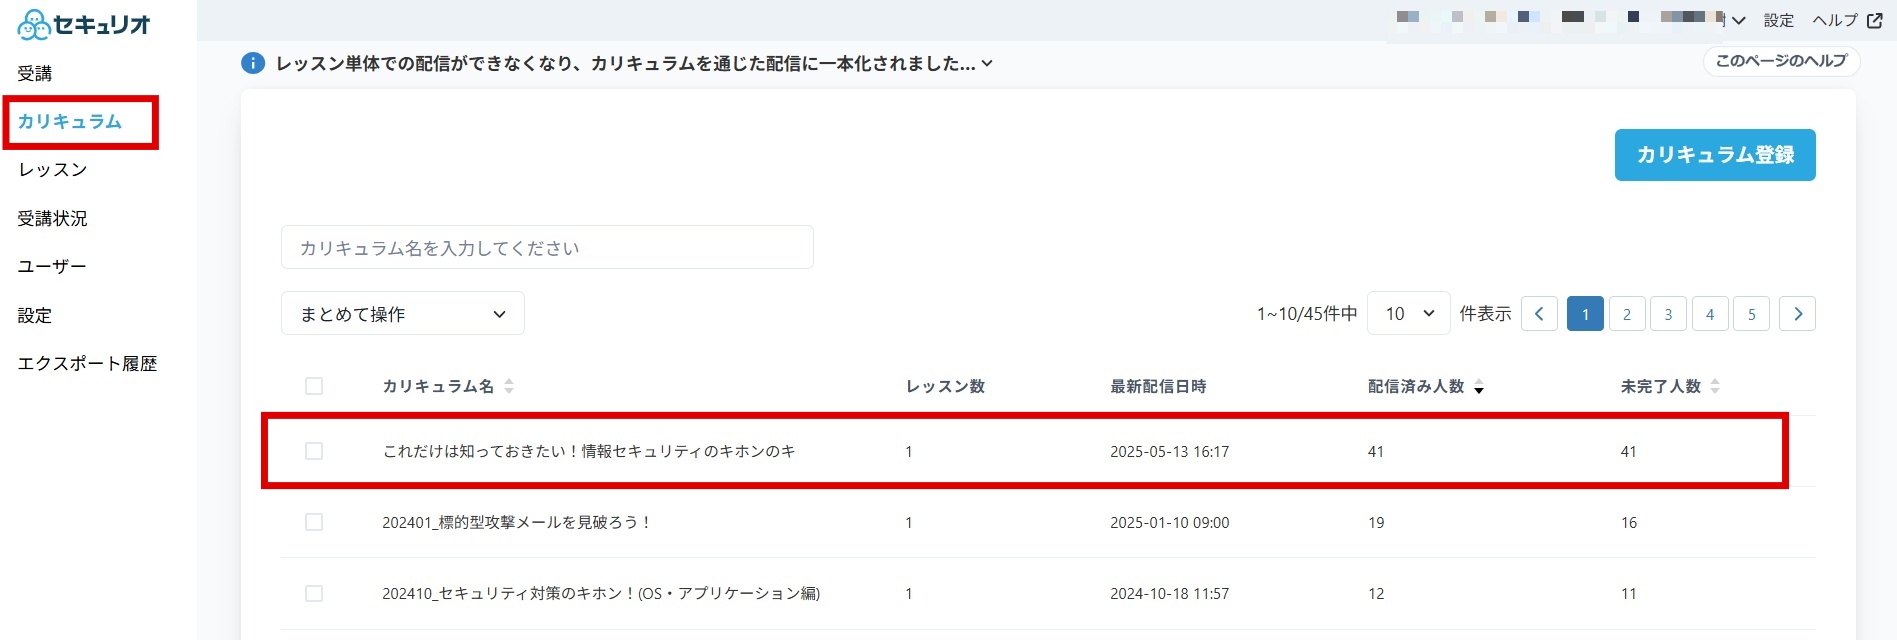Image resolution: width=1897 pixels, height=640 pixels.
Task: Go to page 3
Action: [1668, 314]
